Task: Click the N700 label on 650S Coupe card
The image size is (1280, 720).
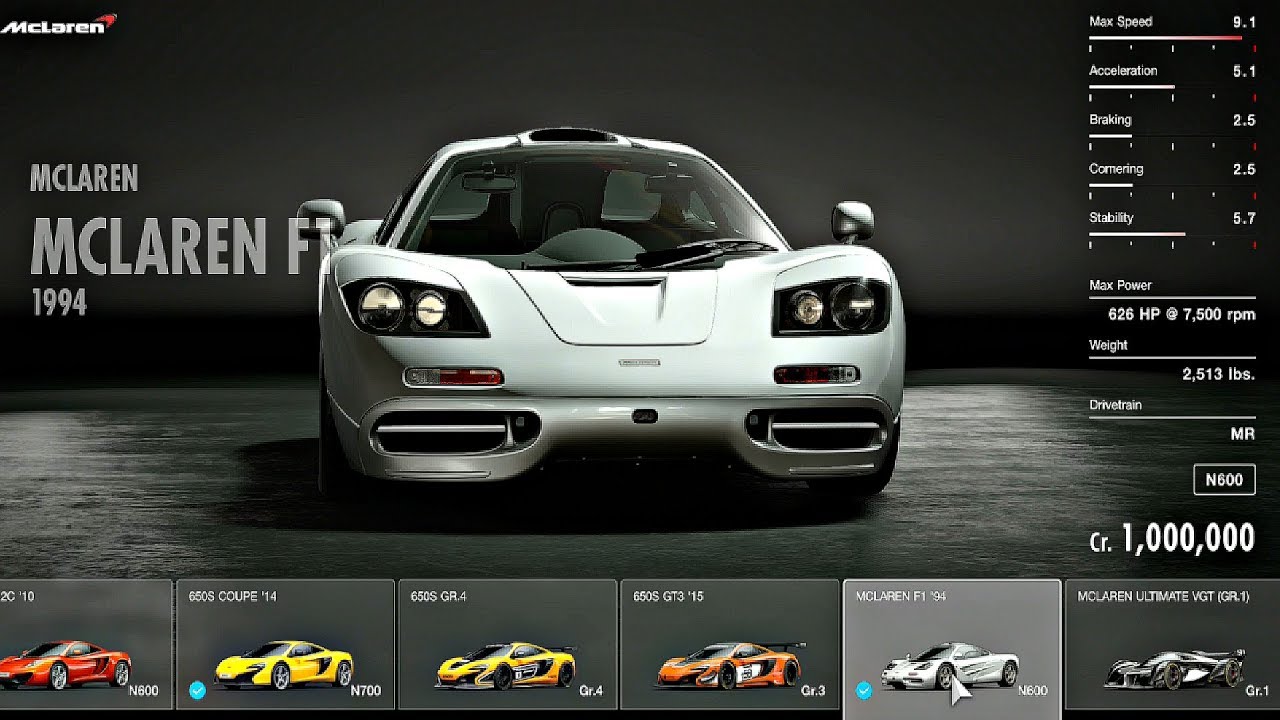Action: tap(366, 690)
